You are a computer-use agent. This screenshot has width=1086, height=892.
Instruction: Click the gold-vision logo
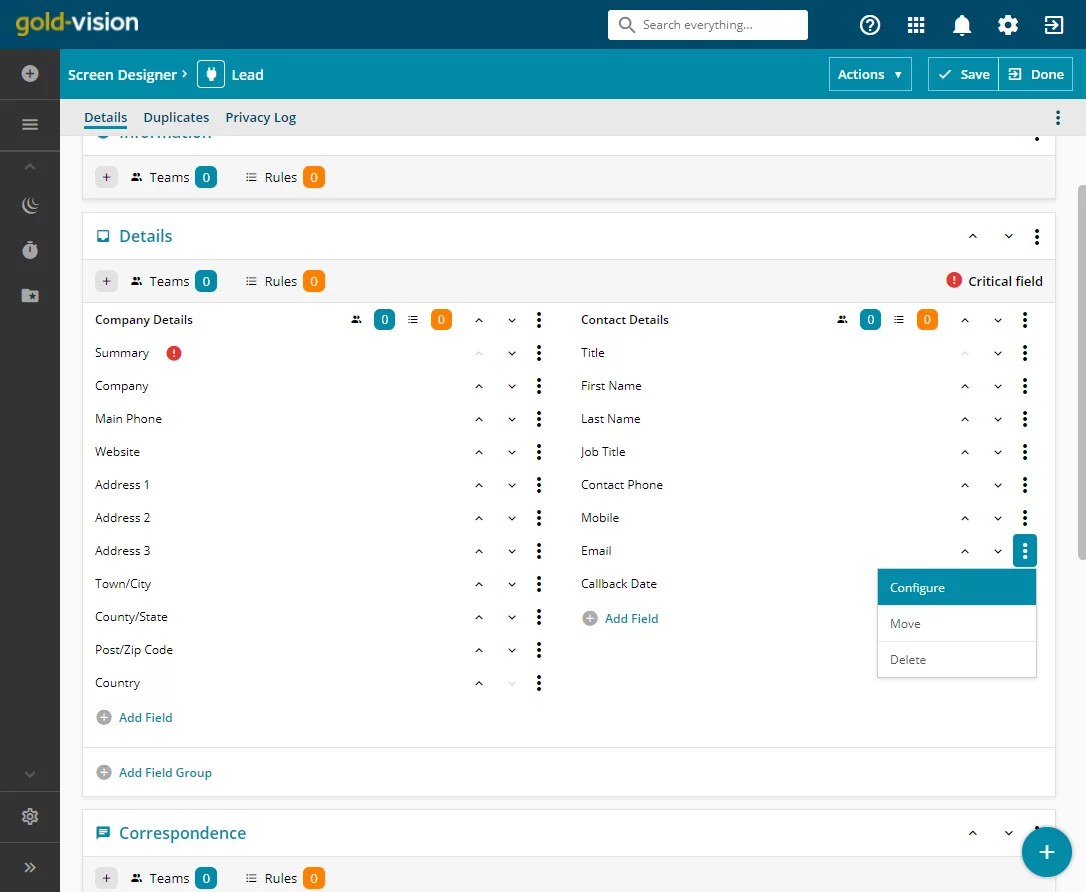click(77, 23)
